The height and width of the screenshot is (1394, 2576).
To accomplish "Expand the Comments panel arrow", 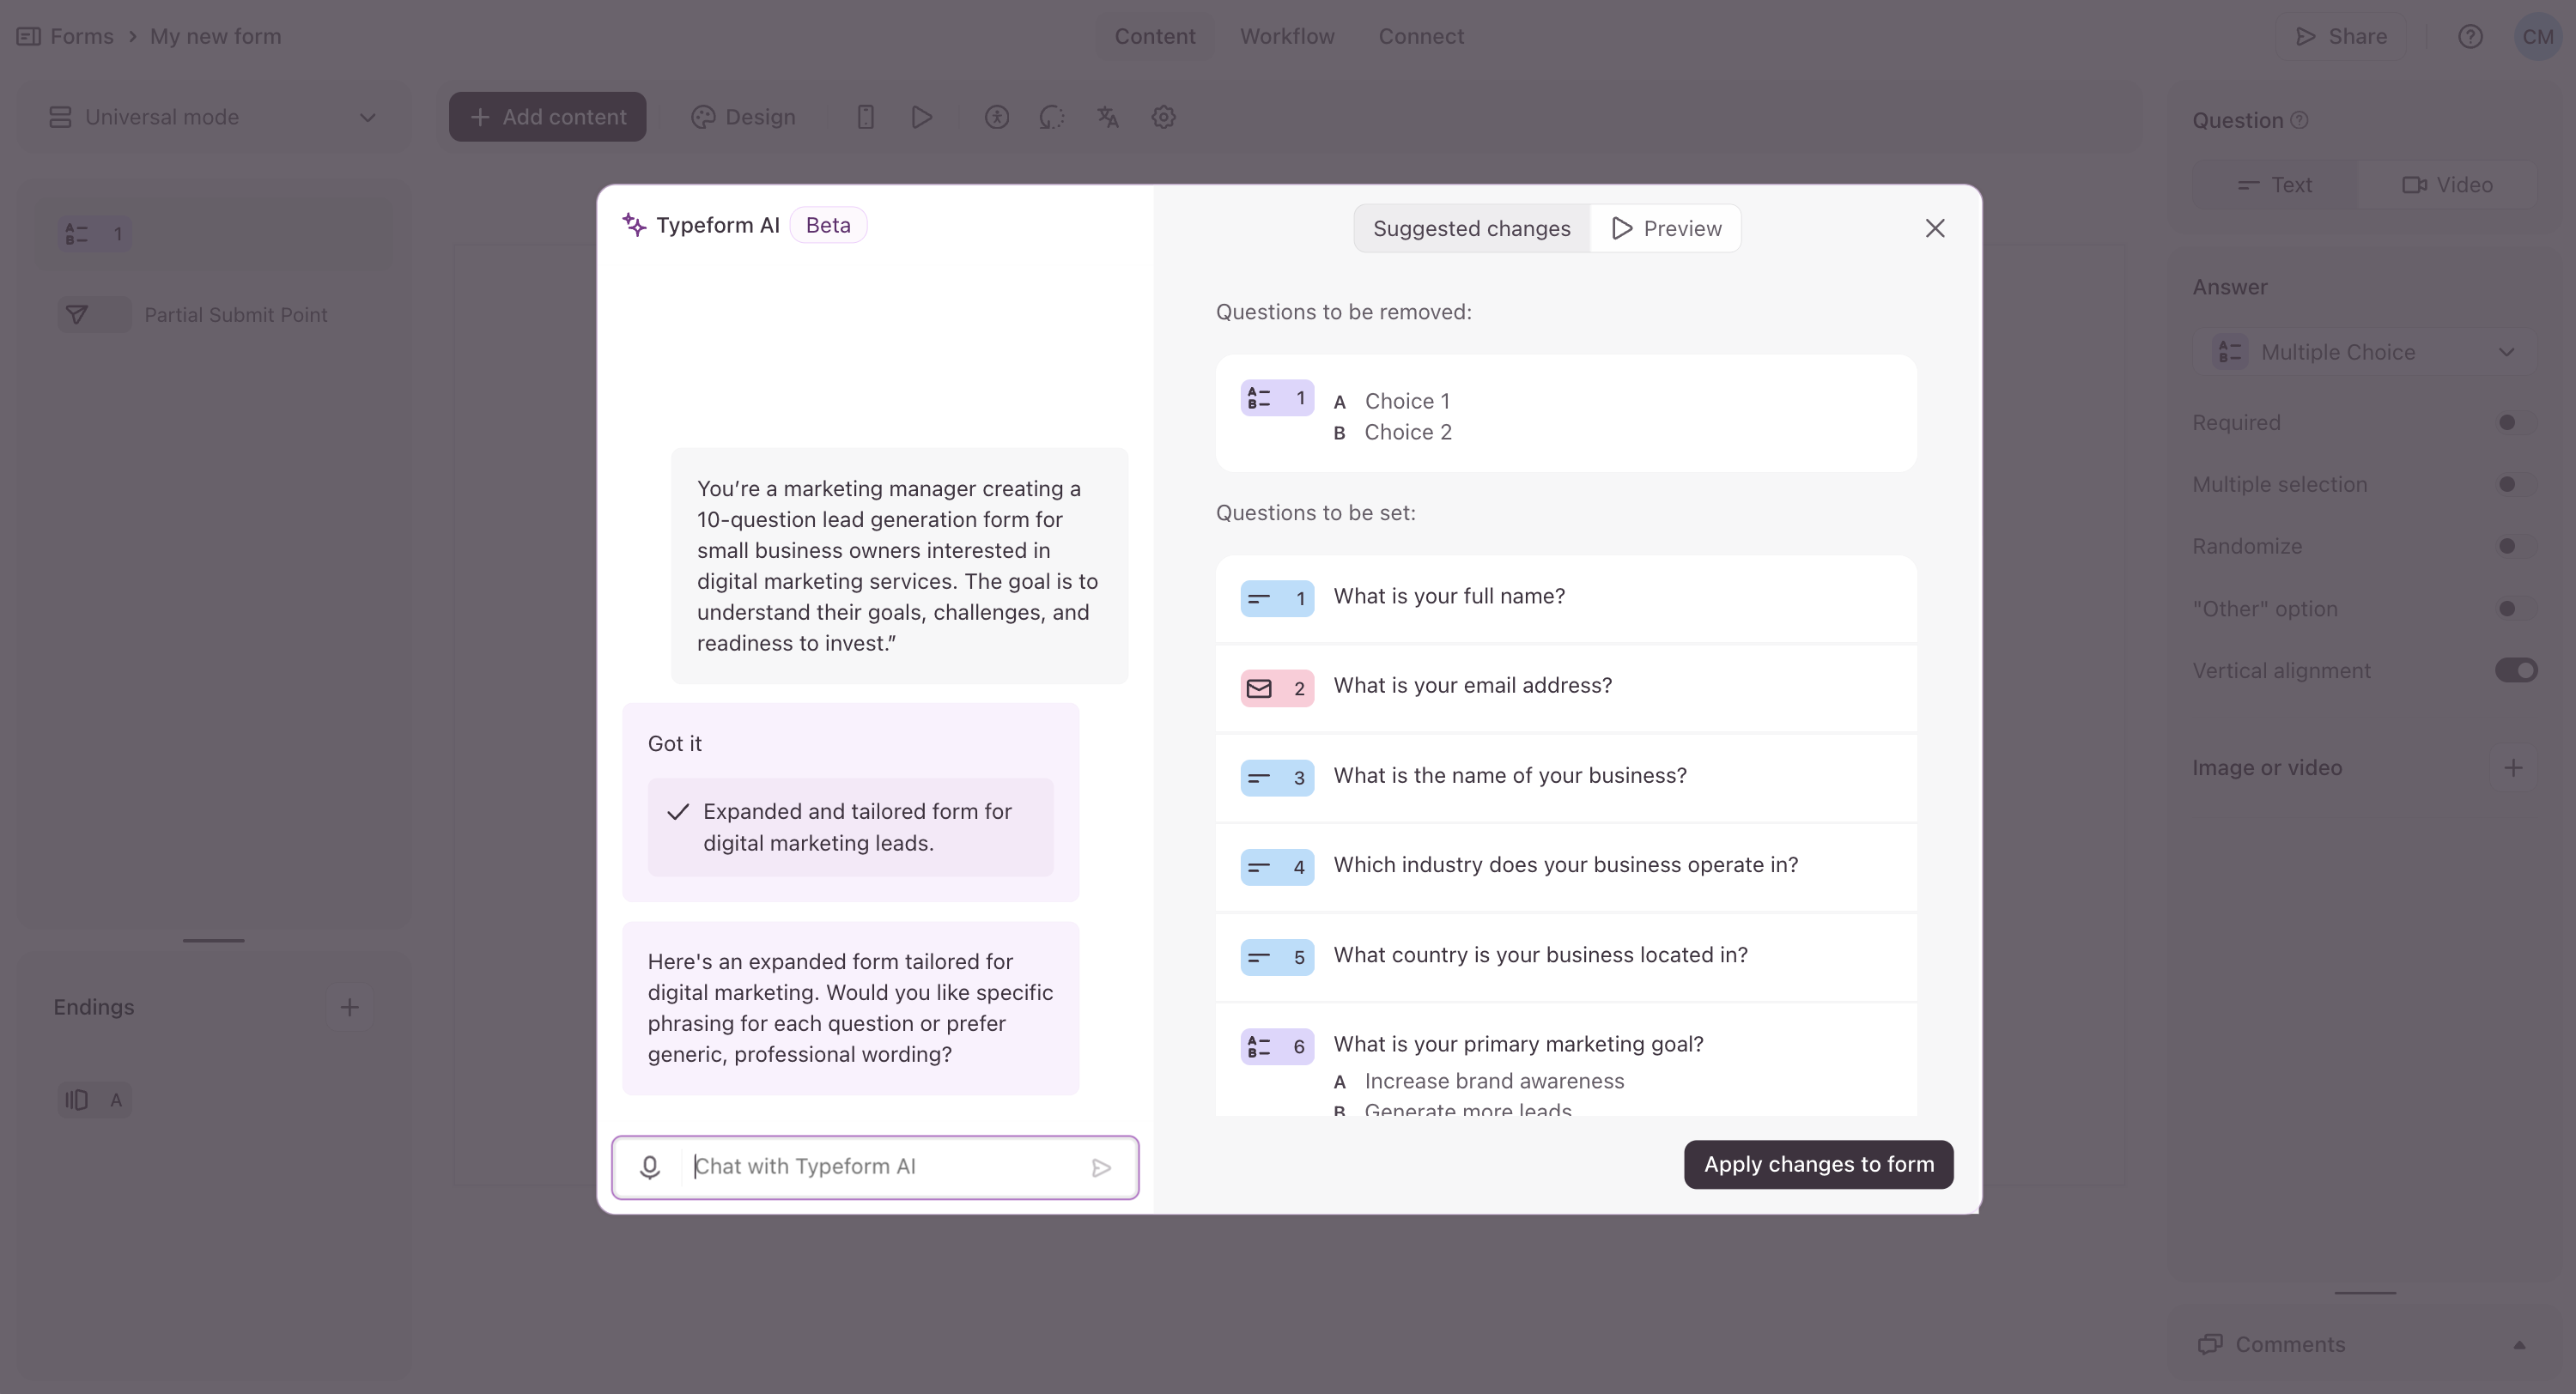I will coord(2519,1345).
